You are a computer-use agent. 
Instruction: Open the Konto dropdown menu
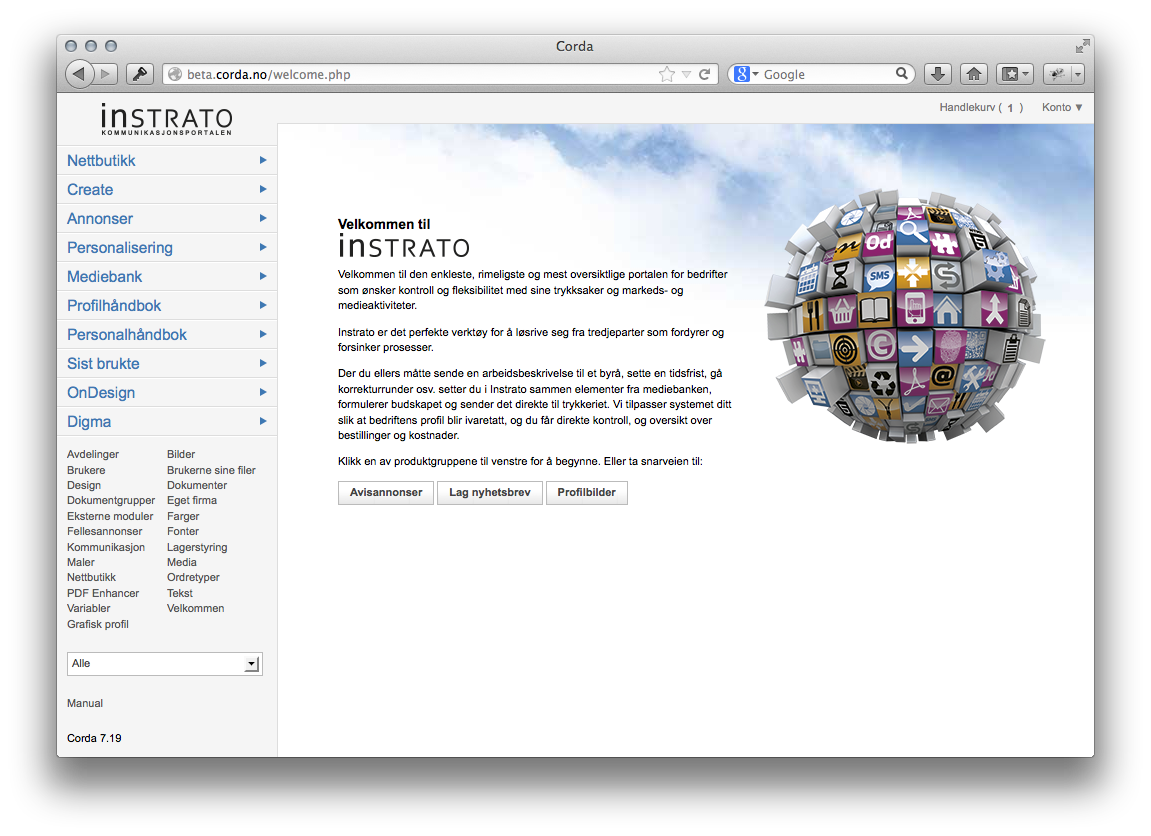click(1062, 108)
